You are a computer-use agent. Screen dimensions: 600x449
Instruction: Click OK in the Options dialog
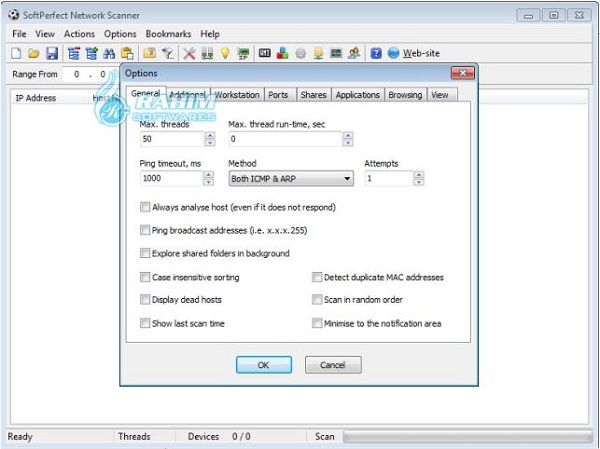click(264, 364)
